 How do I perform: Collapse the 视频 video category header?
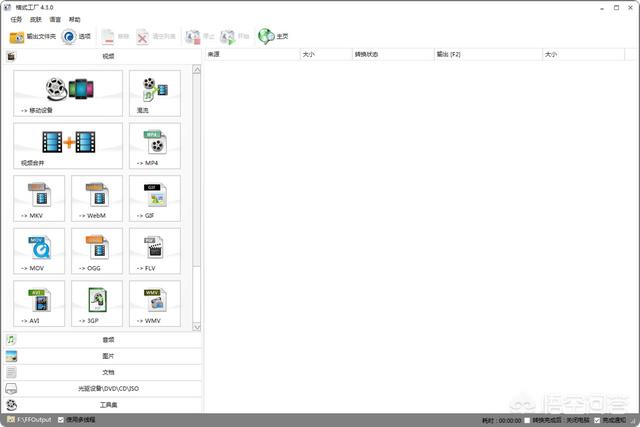pos(102,56)
